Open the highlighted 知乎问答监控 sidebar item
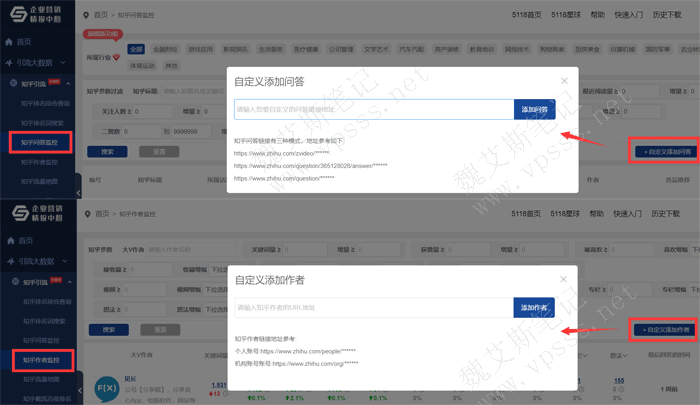This screenshot has width=700, height=405. point(40,143)
